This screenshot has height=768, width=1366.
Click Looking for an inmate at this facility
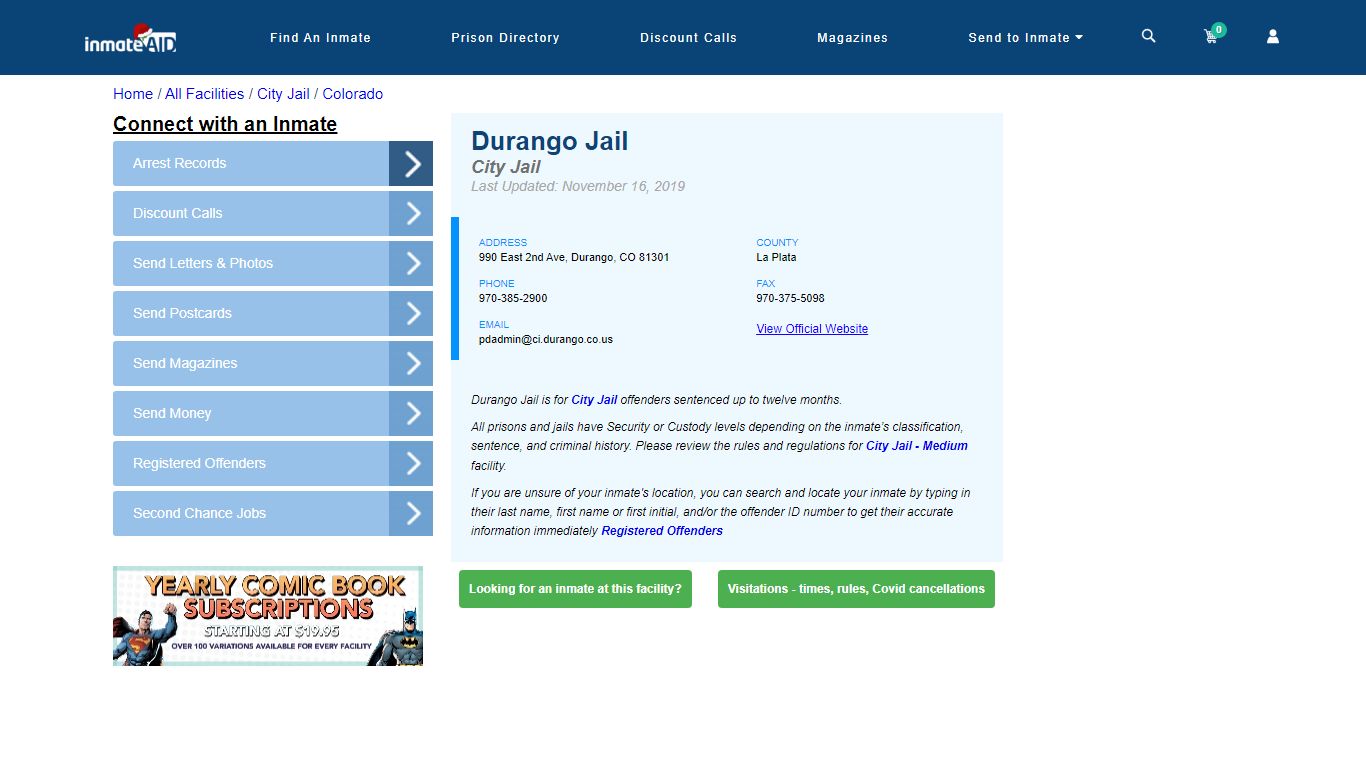(x=575, y=589)
